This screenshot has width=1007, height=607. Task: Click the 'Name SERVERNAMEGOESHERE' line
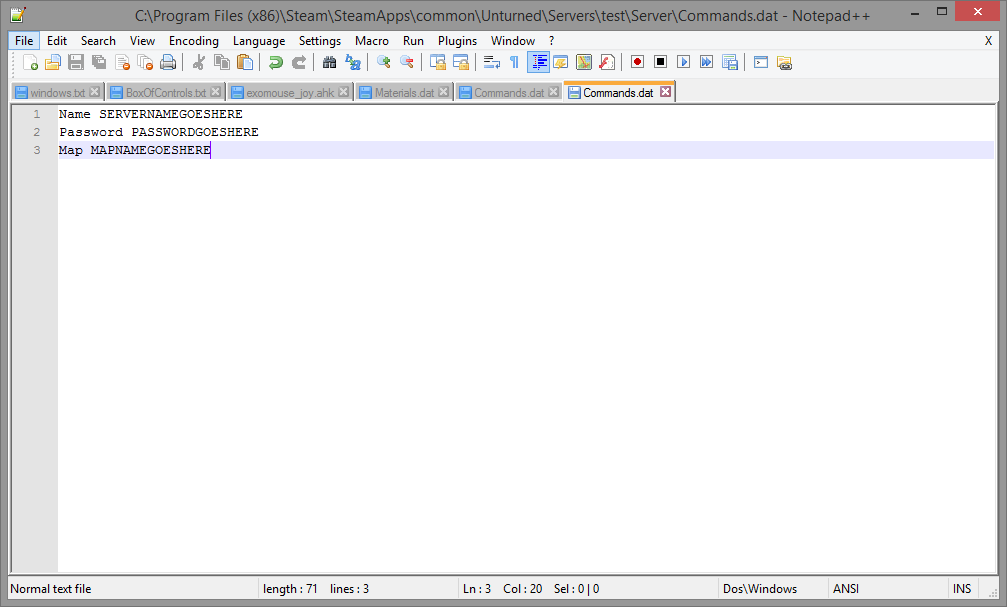coord(151,114)
